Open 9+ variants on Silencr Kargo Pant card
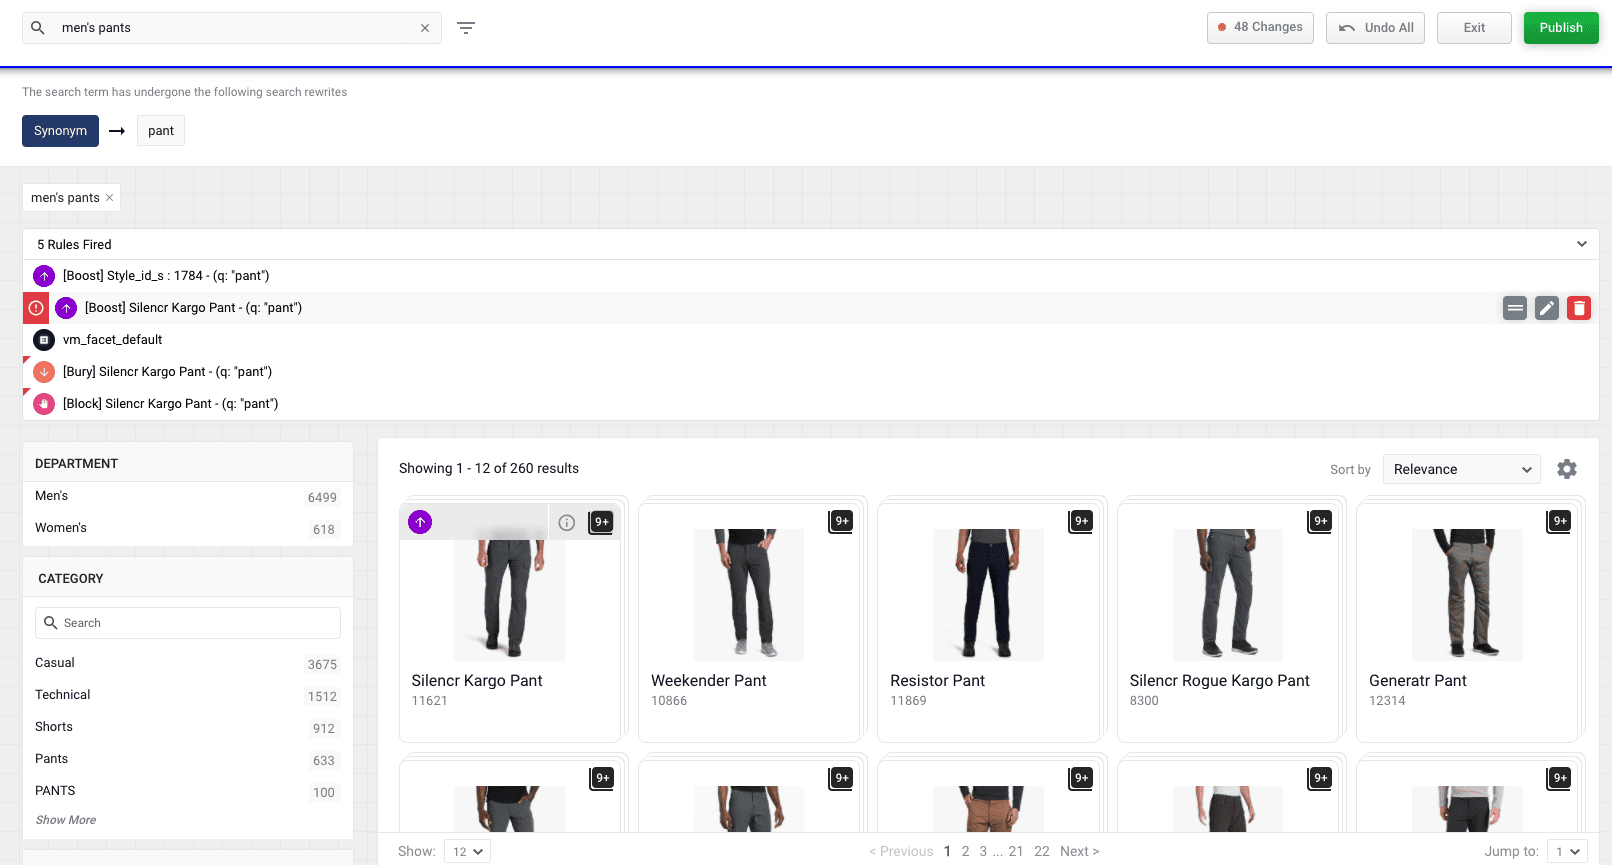Image resolution: width=1612 pixels, height=865 pixels. point(601,522)
